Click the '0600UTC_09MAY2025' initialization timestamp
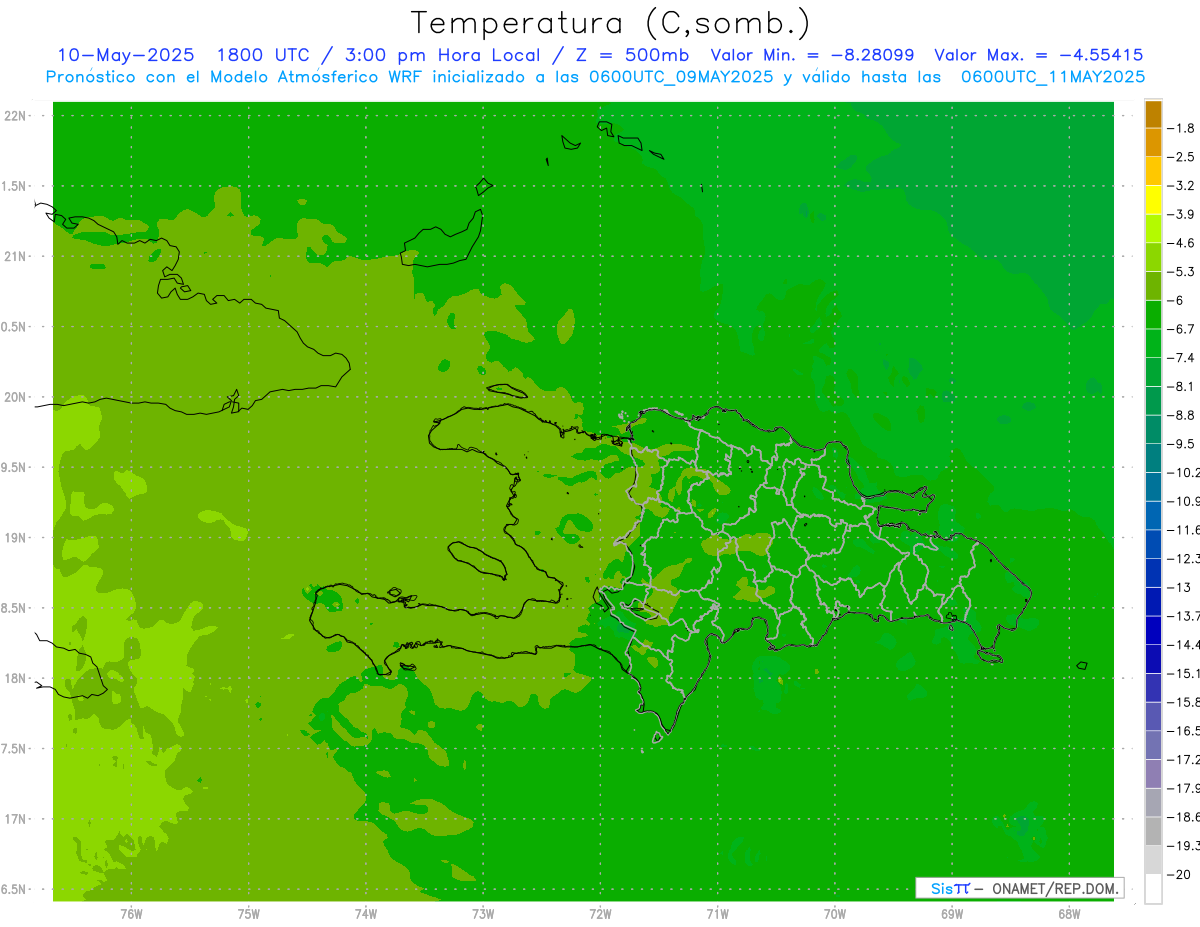Viewport: 1200px width, 927px height. [x=680, y=76]
